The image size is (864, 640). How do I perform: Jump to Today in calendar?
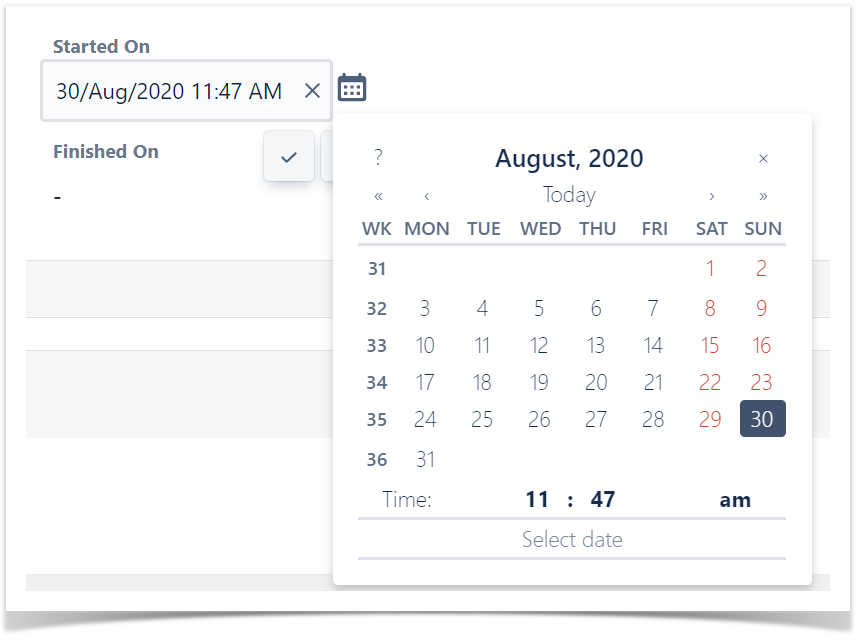pos(569,195)
